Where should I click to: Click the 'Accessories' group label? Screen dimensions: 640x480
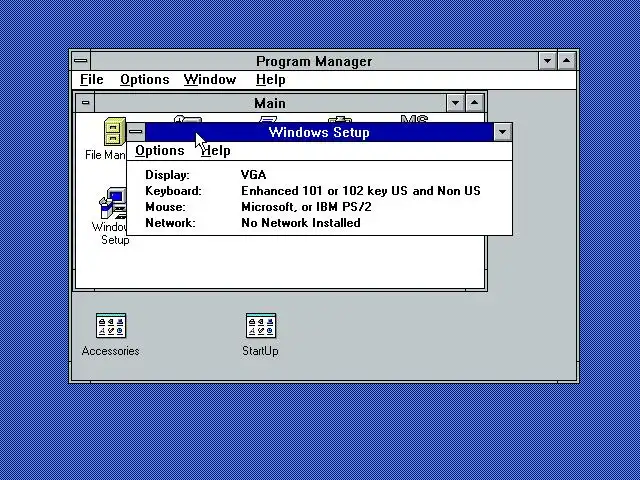111,351
